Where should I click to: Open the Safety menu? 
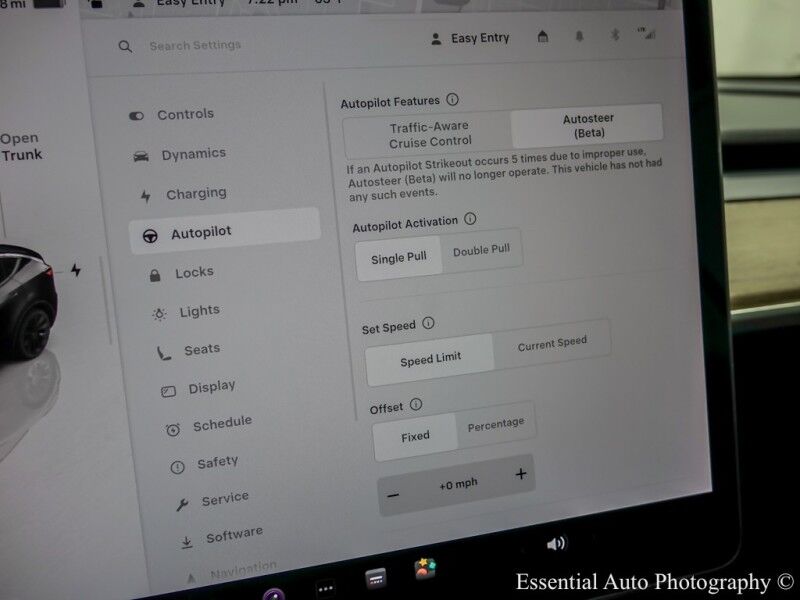205,464
